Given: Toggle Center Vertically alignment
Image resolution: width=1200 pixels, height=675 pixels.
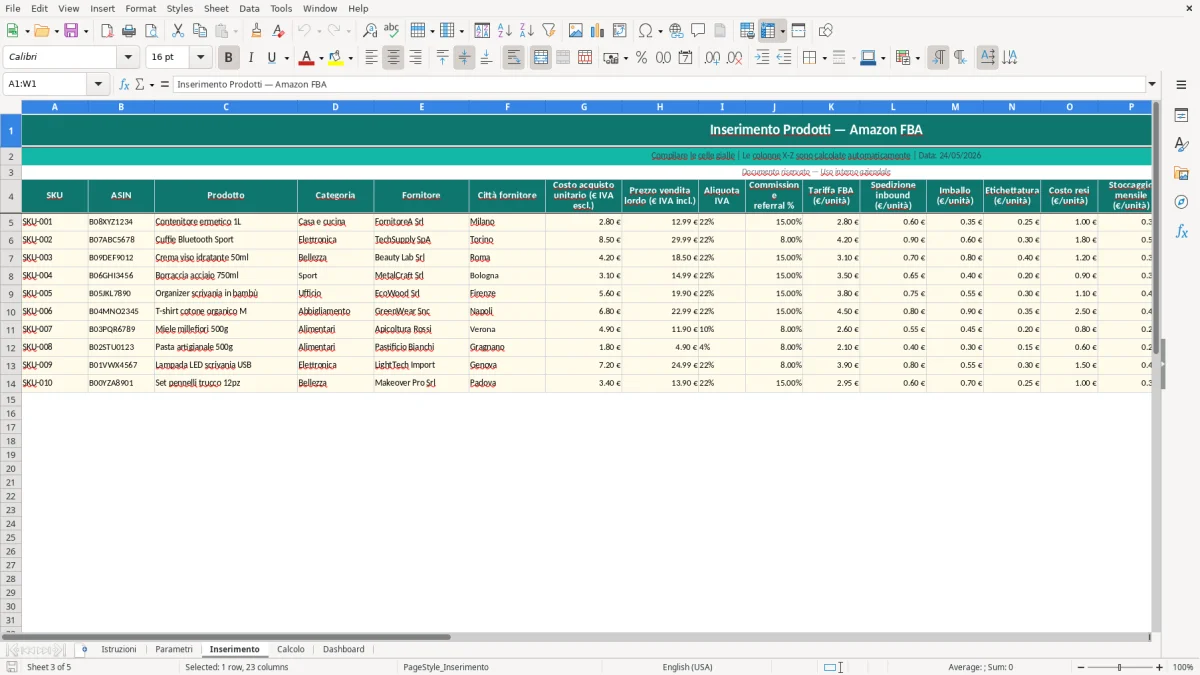Looking at the screenshot, I should (x=464, y=57).
